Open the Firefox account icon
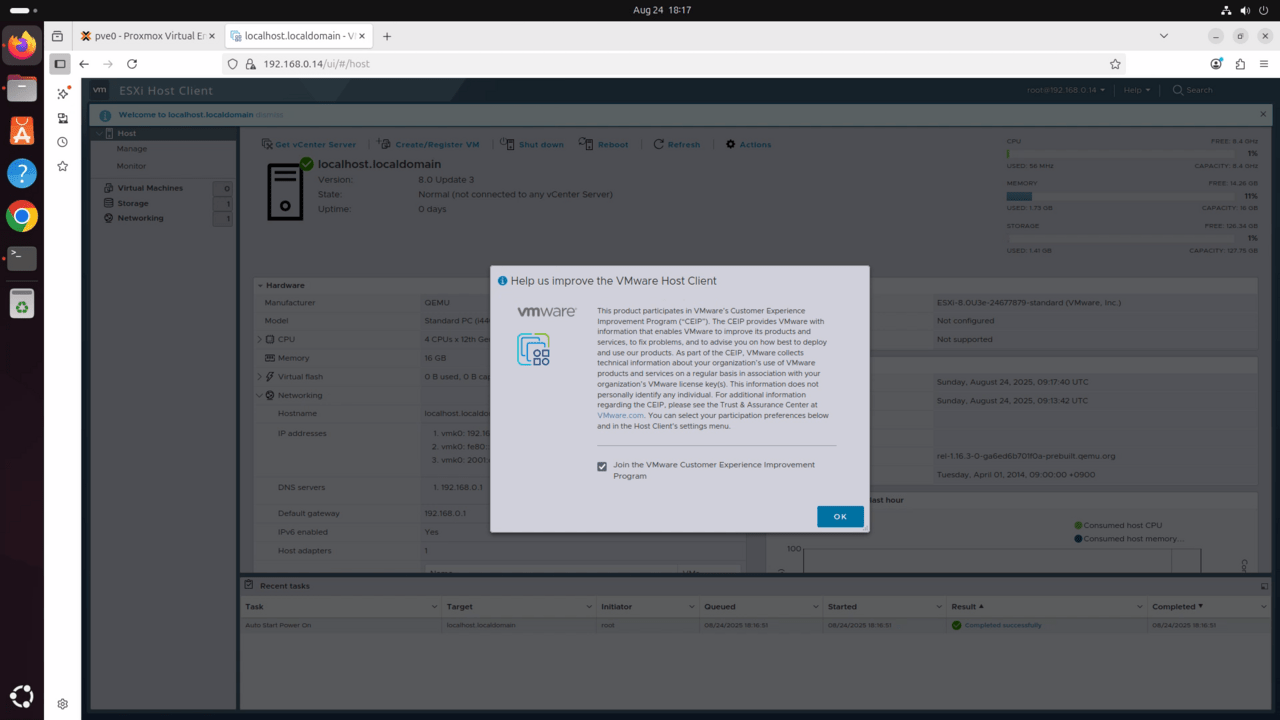 [1216, 64]
